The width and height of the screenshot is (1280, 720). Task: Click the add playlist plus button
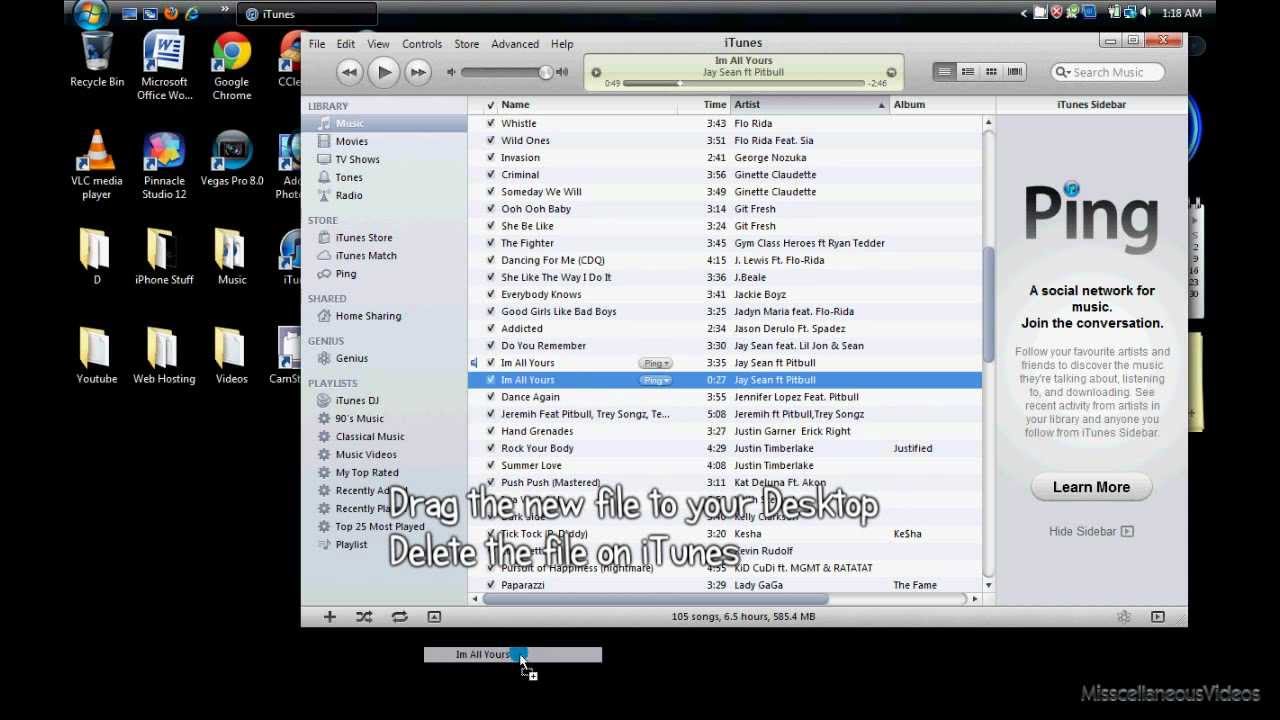[x=329, y=617]
